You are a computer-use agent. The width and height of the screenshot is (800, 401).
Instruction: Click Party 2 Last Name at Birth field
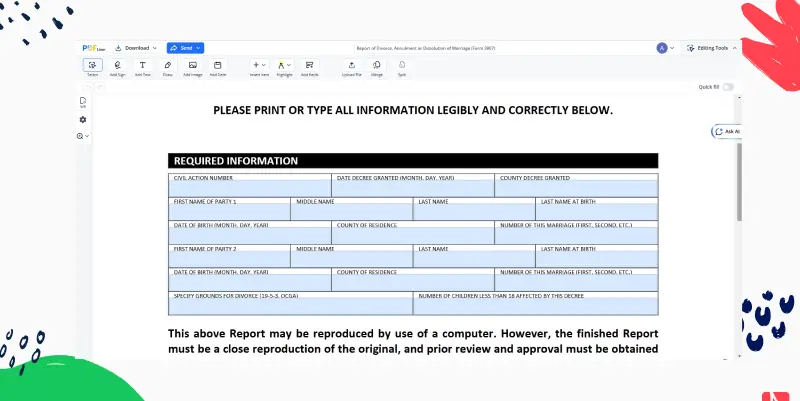(596, 257)
